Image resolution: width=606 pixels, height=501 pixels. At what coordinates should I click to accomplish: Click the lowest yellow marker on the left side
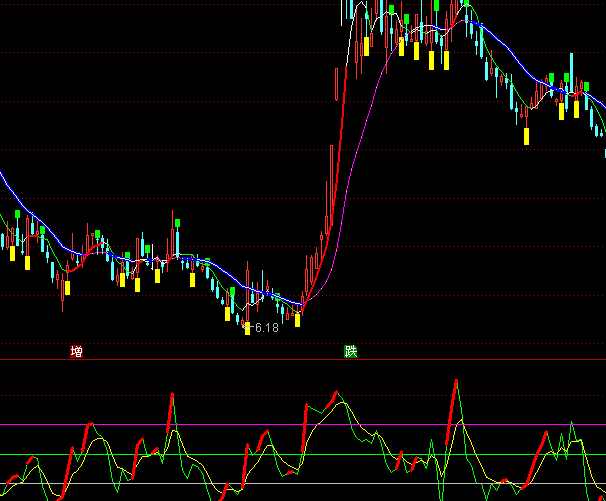click(68, 289)
